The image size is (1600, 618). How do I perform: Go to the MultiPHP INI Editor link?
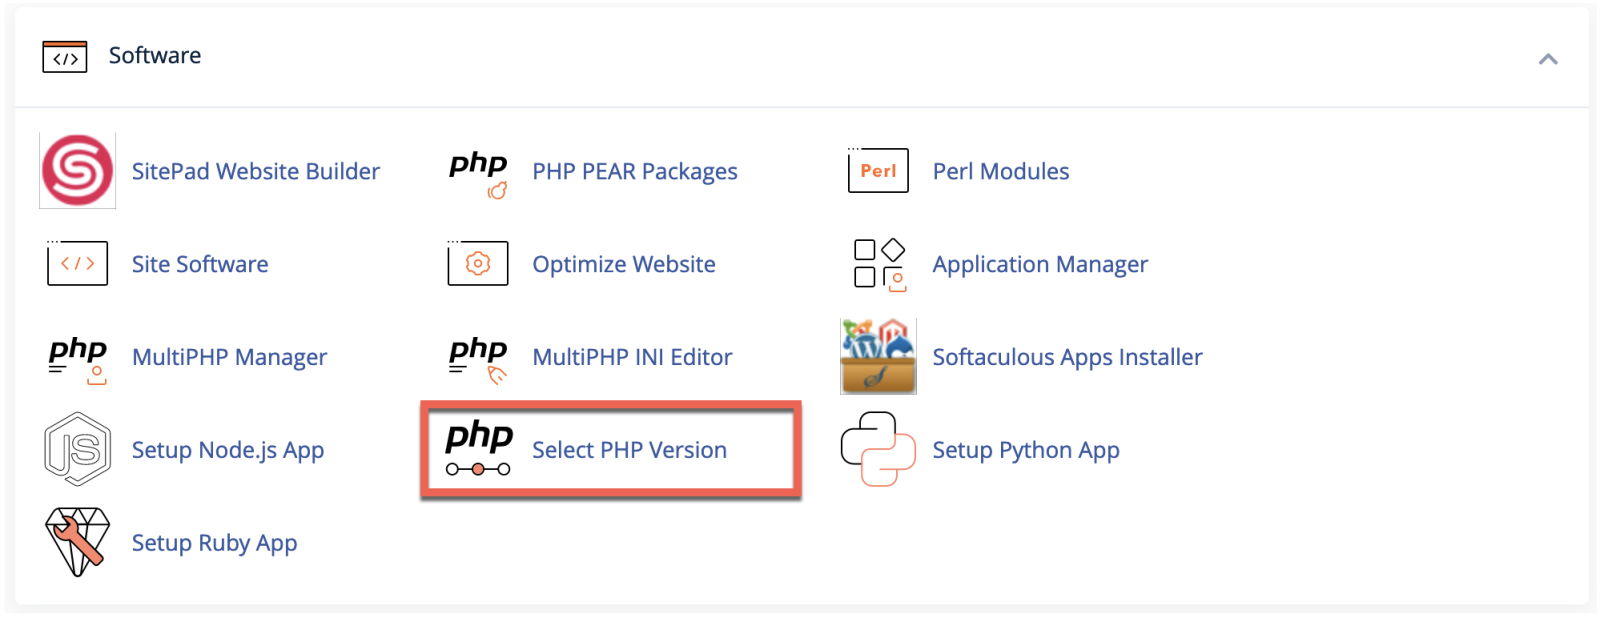(x=632, y=358)
